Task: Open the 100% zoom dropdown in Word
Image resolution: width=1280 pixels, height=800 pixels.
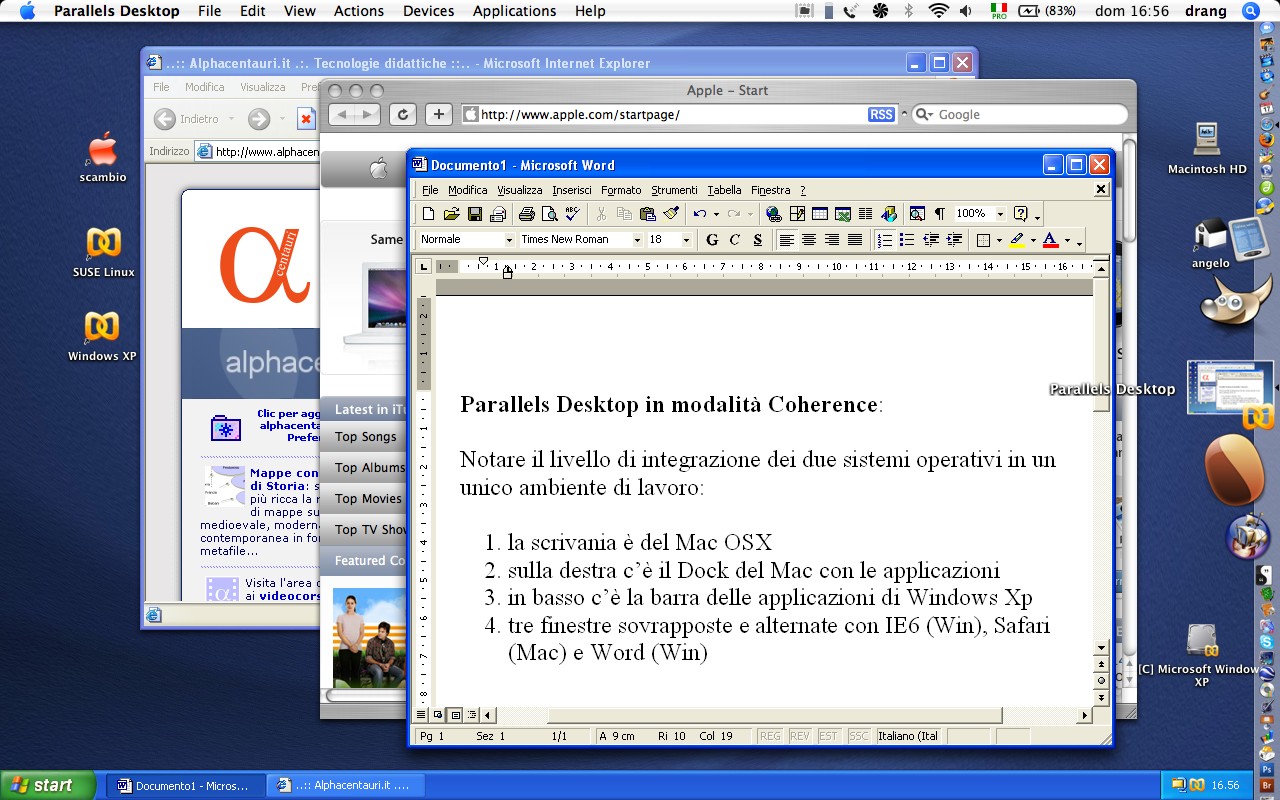Action: click(x=1000, y=214)
